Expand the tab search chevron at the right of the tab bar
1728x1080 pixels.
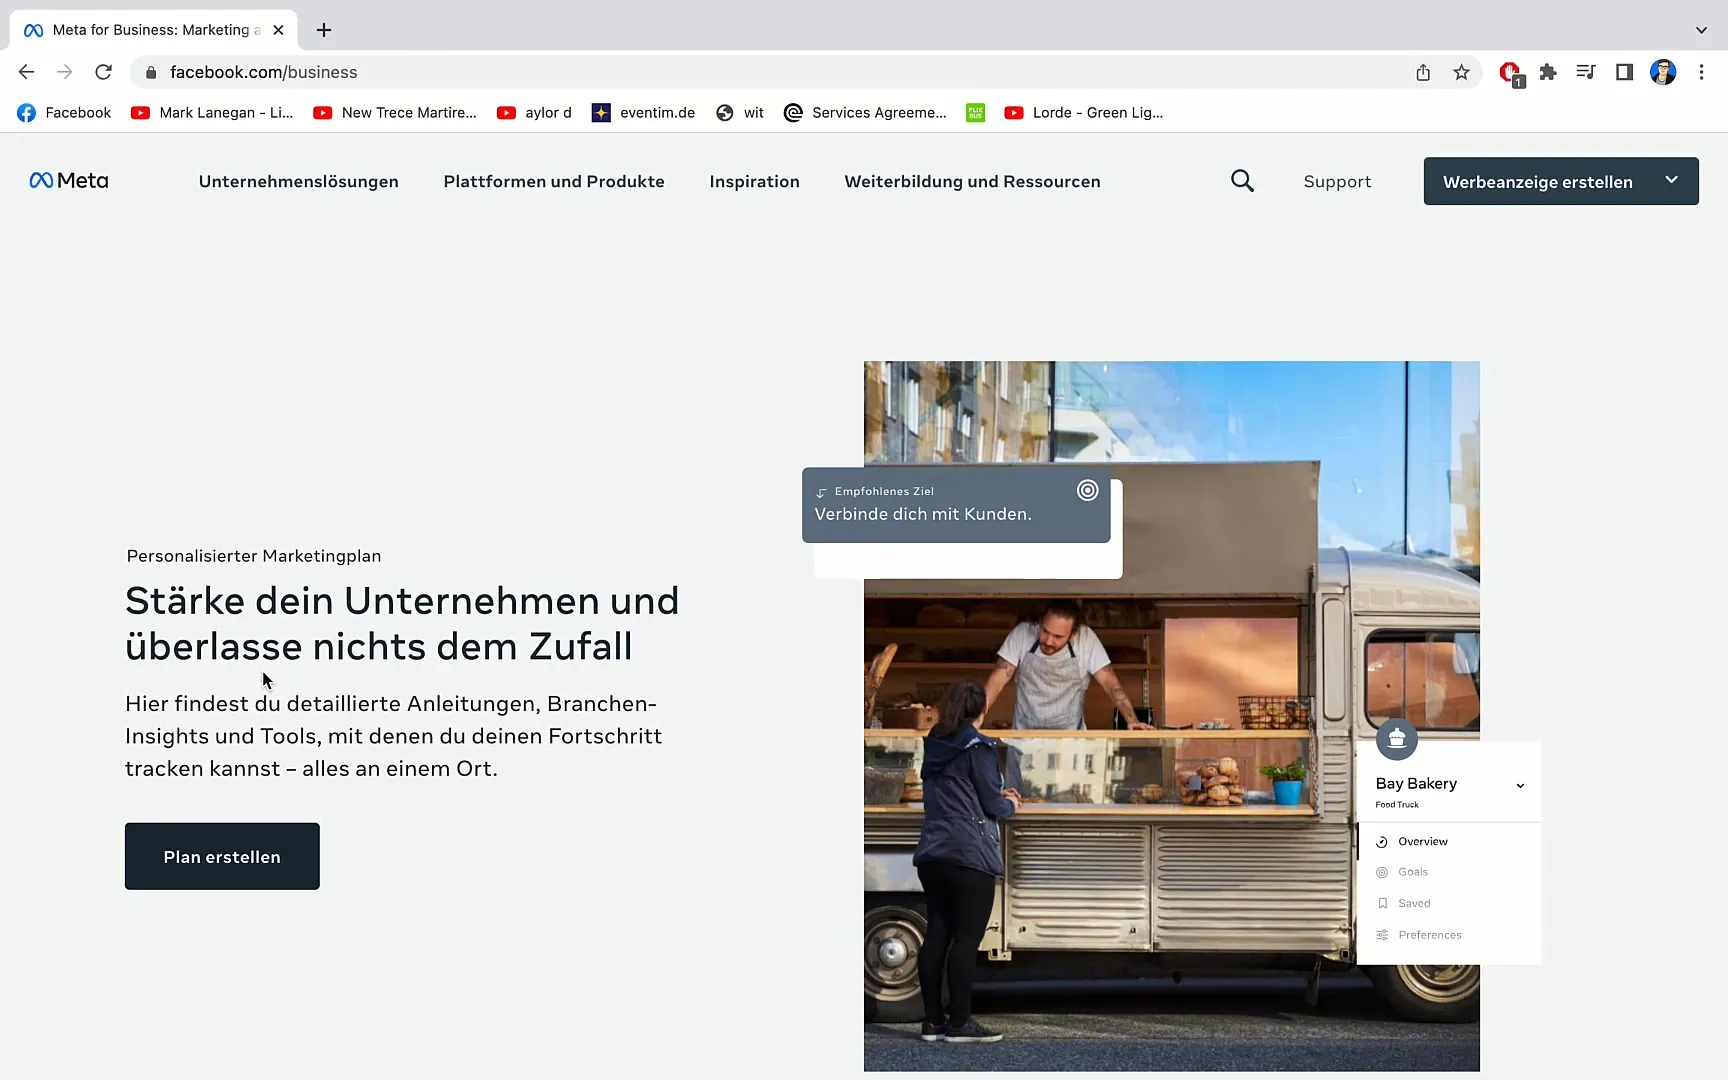pyautogui.click(x=1701, y=30)
